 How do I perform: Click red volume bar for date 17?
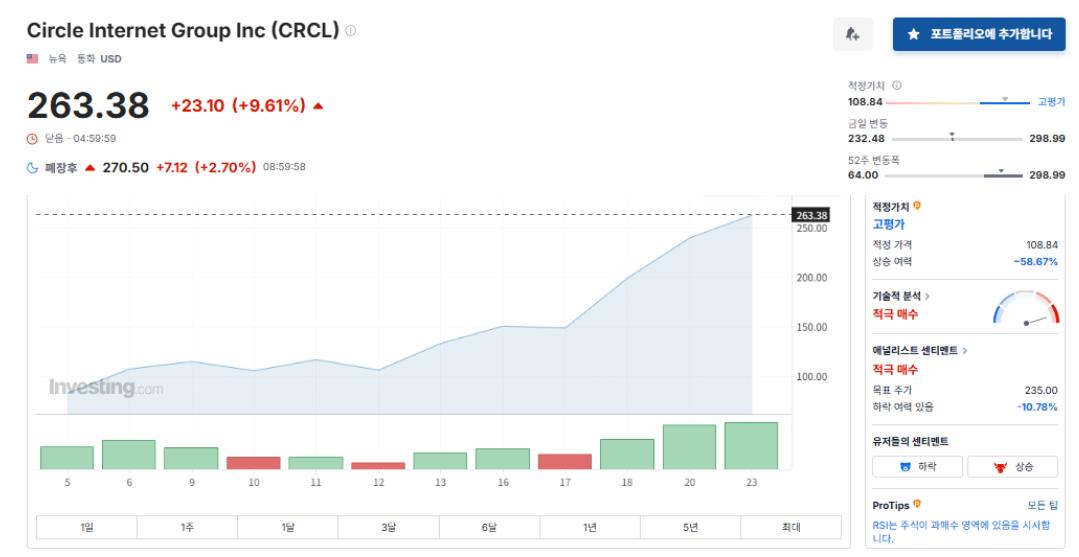[565, 461]
